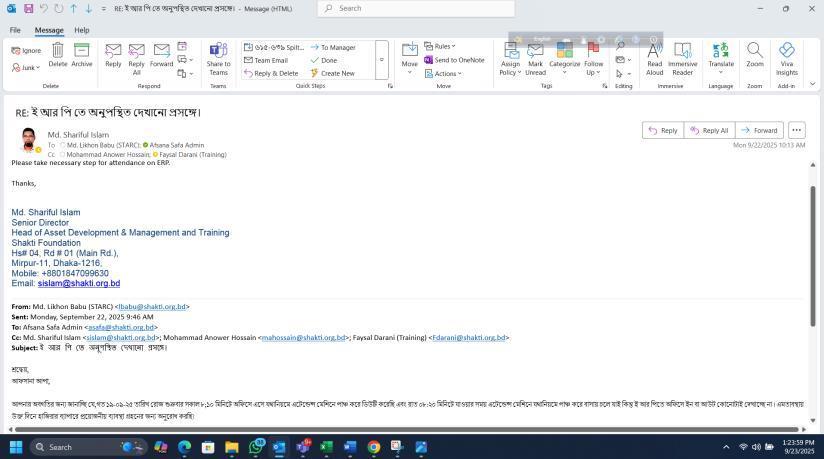Click Share to Teams icon
This screenshot has height=459, width=824.
(x=218, y=58)
